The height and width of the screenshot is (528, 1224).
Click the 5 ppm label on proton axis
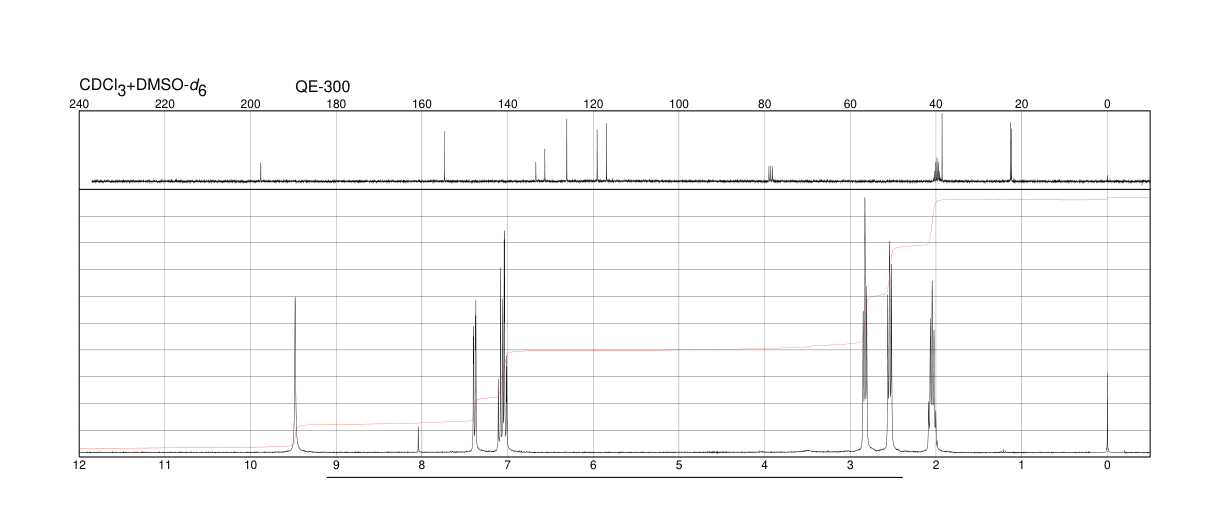click(679, 465)
